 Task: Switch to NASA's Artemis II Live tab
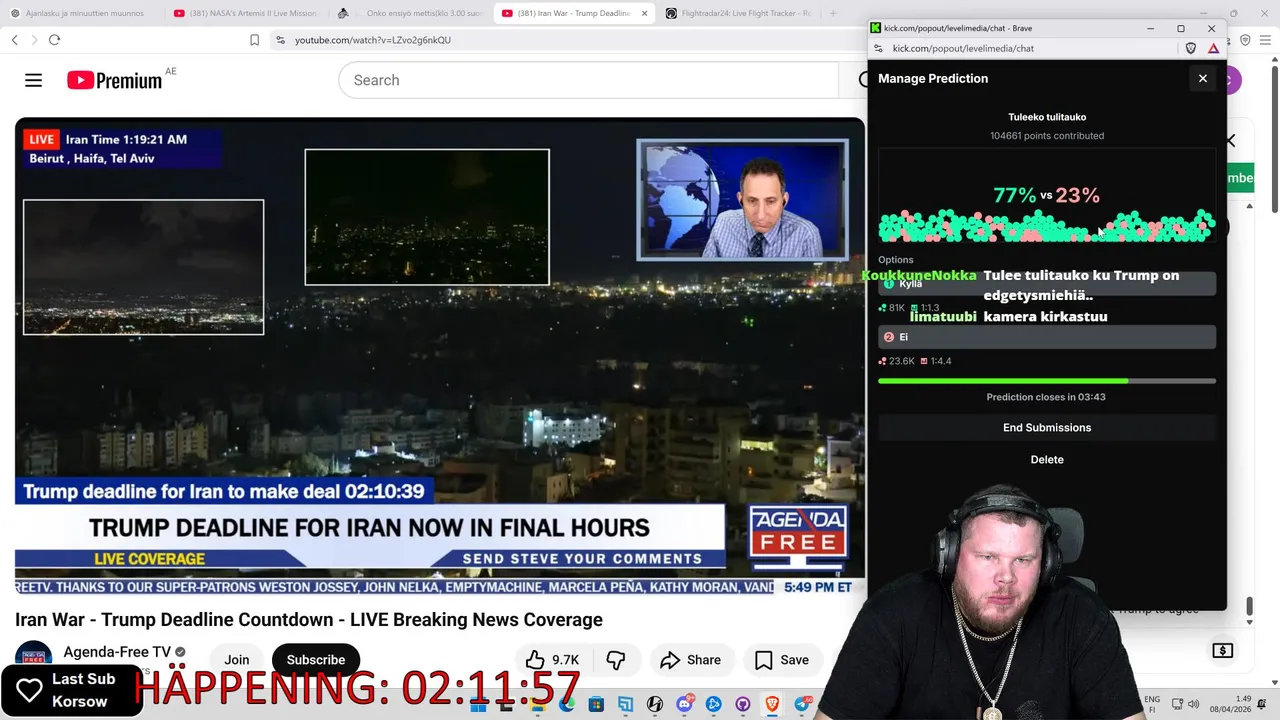point(245,13)
